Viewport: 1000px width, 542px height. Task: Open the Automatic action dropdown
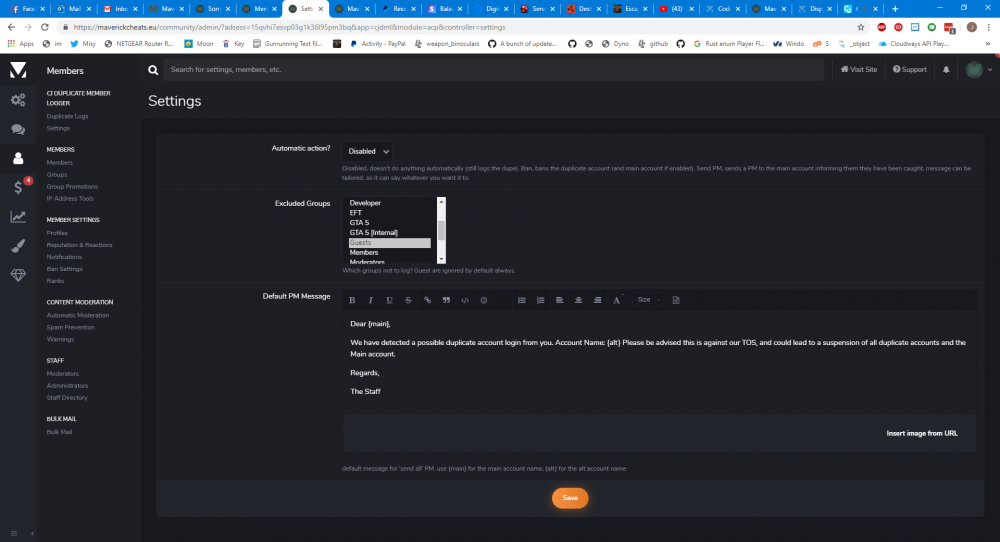[367, 151]
